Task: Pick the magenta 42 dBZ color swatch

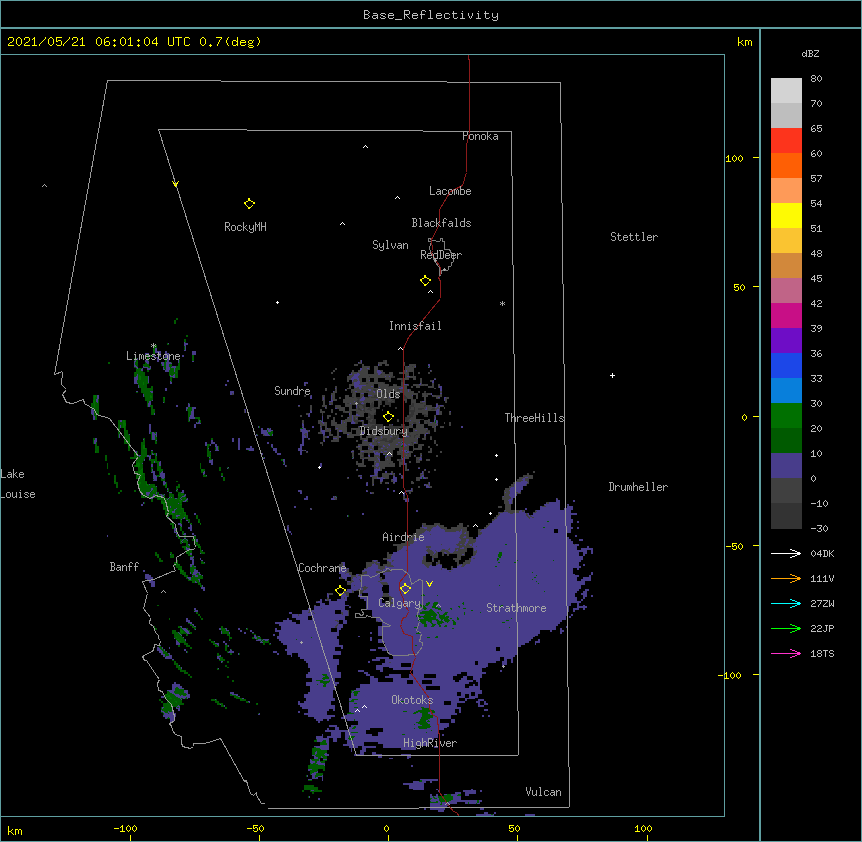Action: pyautogui.click(x=786, y=315)
